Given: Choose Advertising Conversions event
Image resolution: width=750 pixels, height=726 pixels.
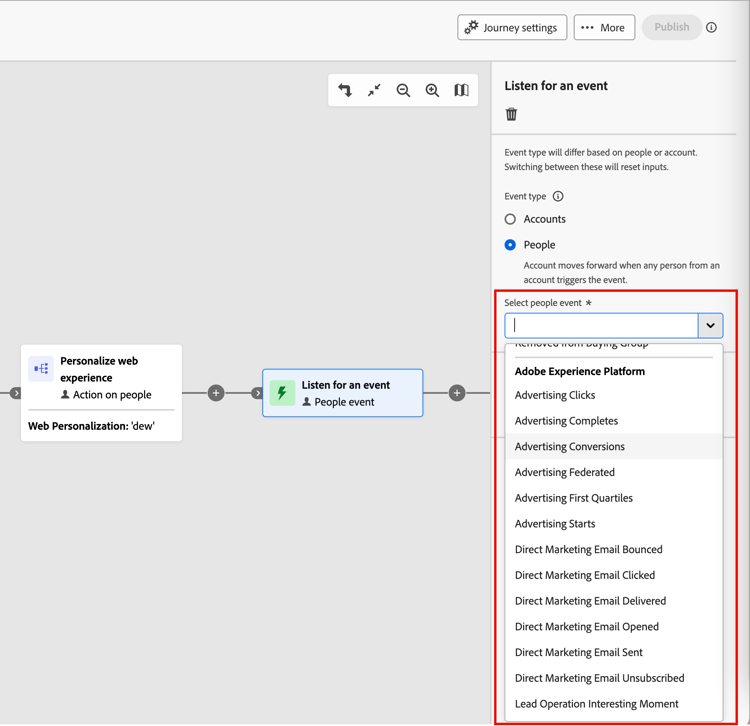Looking at the screenshot, I should 614,446.
